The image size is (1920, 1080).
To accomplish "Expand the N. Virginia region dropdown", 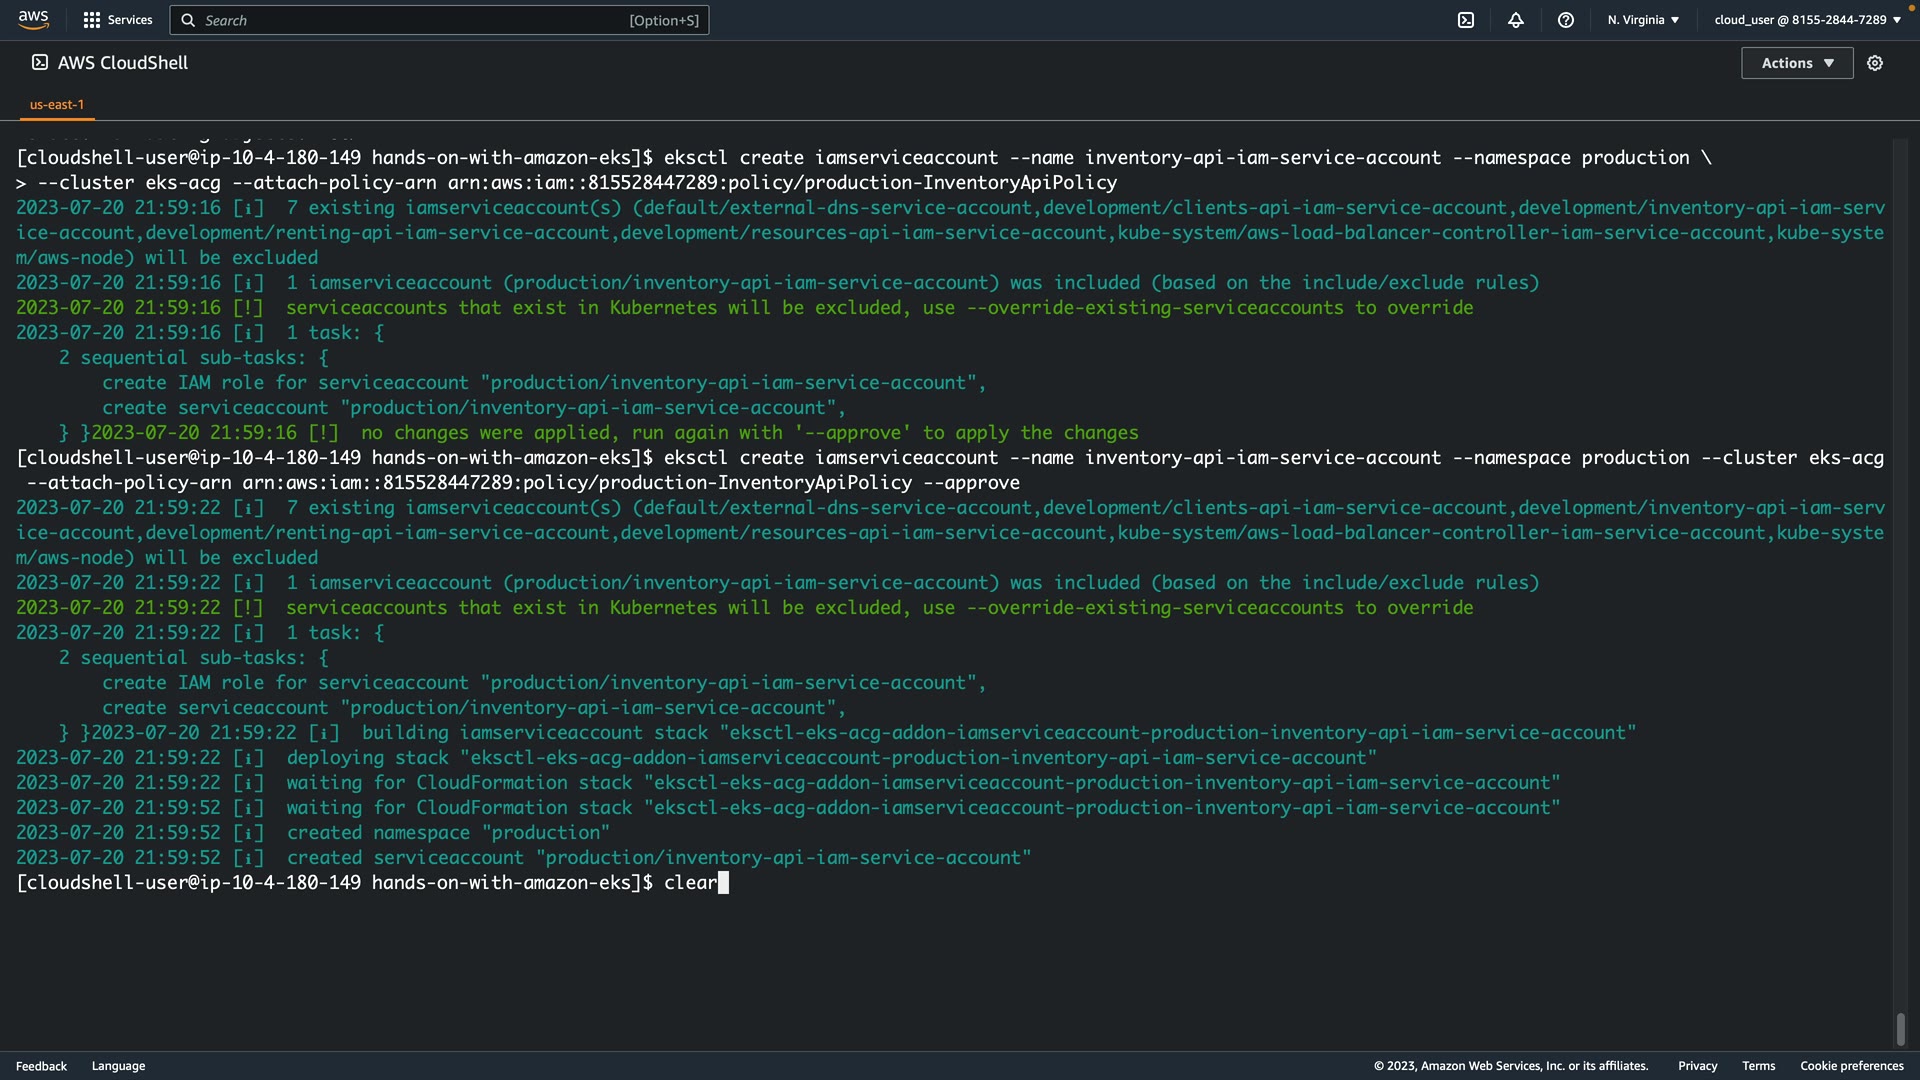I will tap(1643, 20).
